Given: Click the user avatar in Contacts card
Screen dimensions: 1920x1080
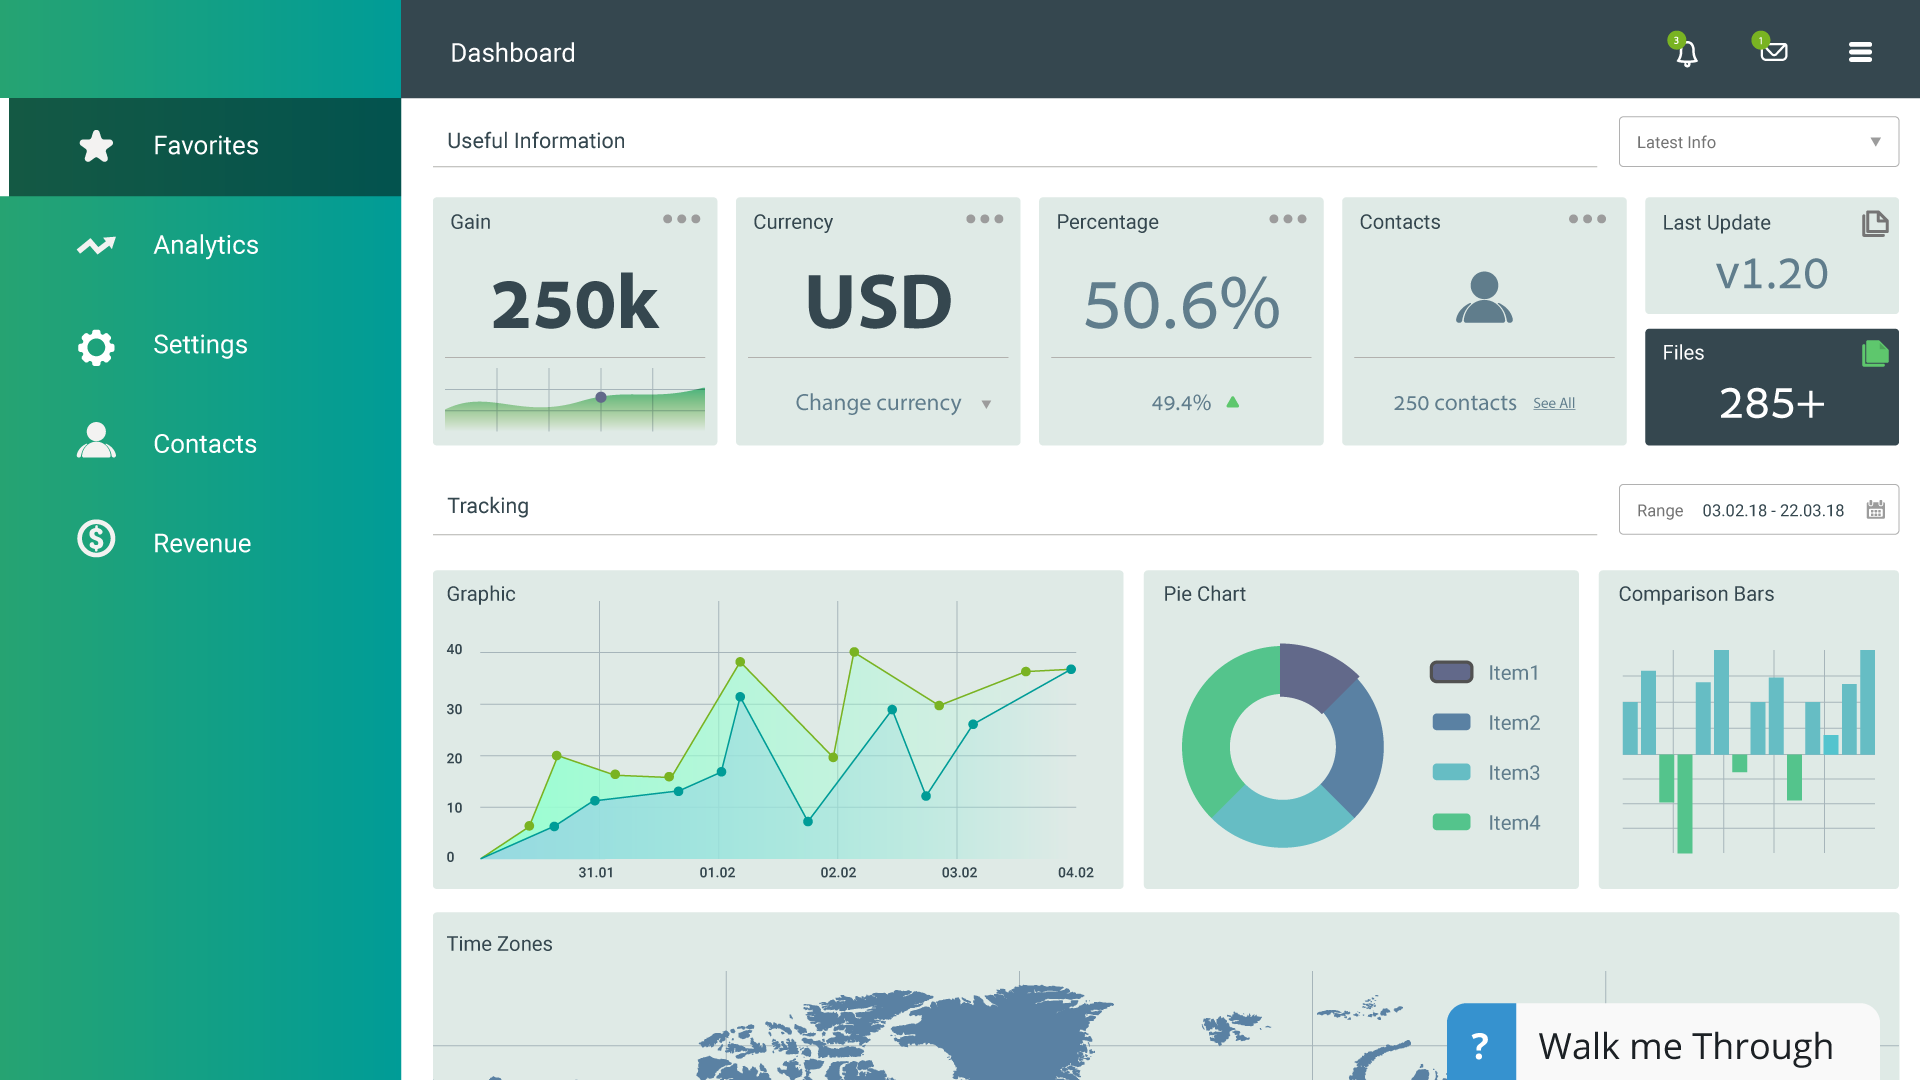Looking at the screenshot, I should (1484, 298).
